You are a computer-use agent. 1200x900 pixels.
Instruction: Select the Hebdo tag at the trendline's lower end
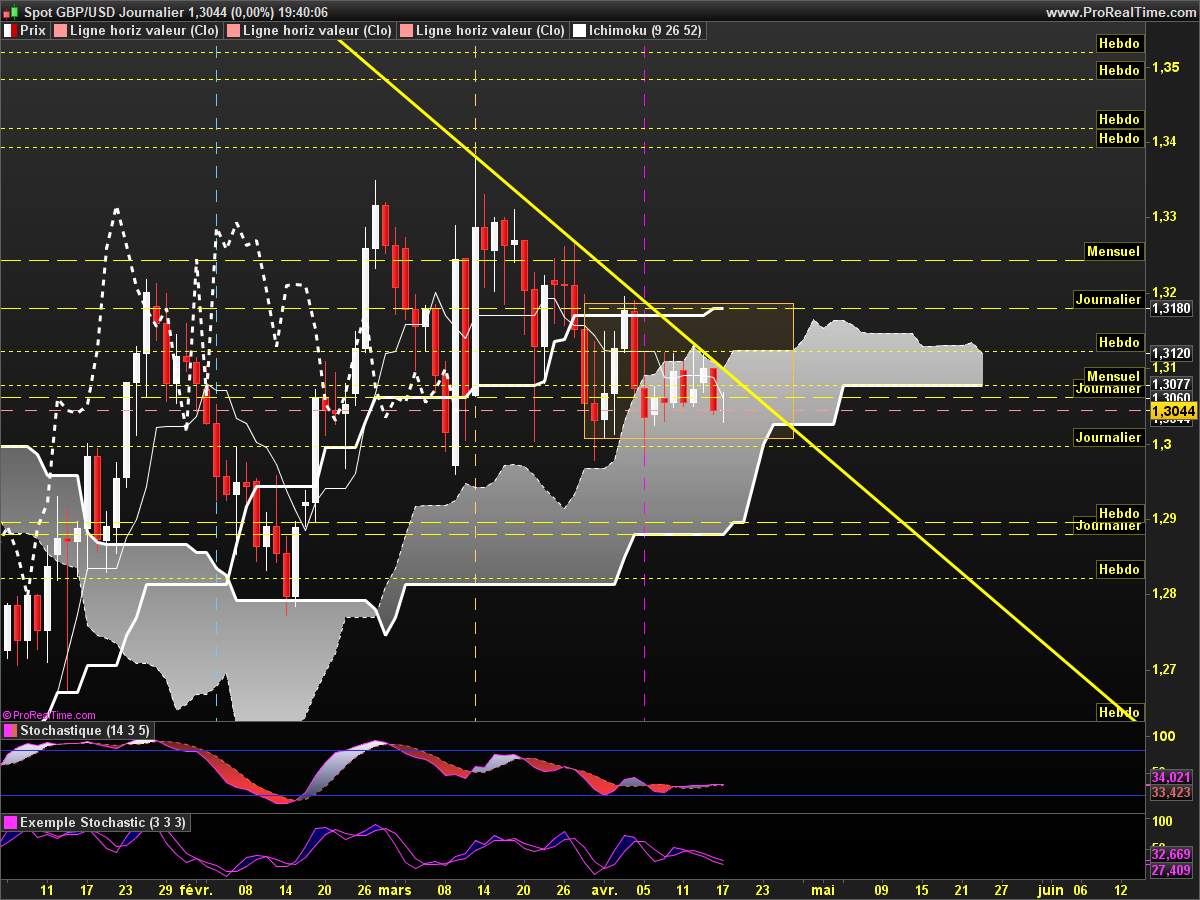[x=1119, y=712]
